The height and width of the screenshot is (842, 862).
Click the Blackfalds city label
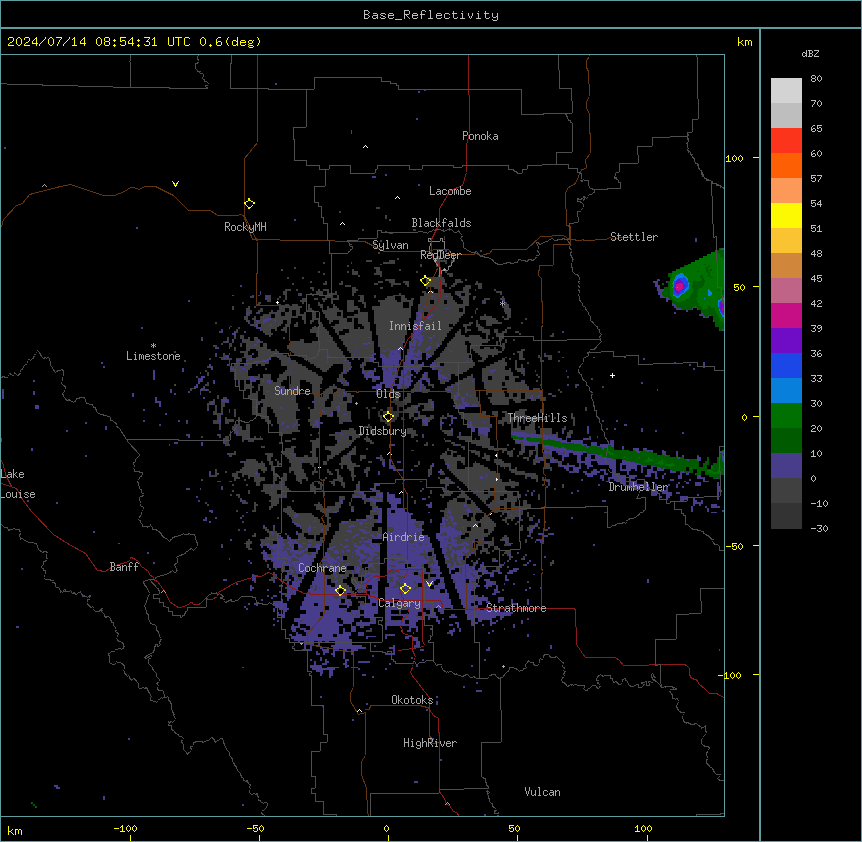tap(441, 223)
